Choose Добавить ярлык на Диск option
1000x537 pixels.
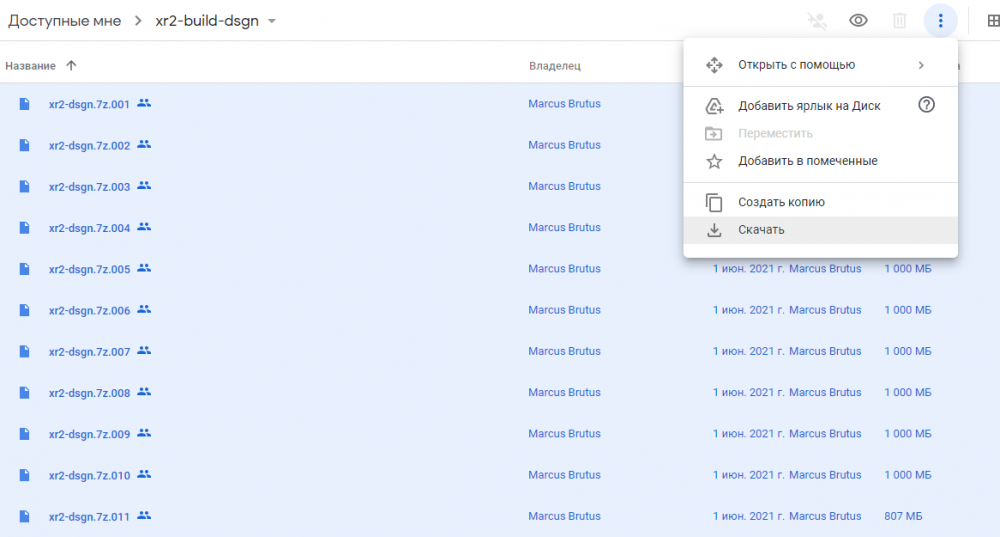coord(809,106)
